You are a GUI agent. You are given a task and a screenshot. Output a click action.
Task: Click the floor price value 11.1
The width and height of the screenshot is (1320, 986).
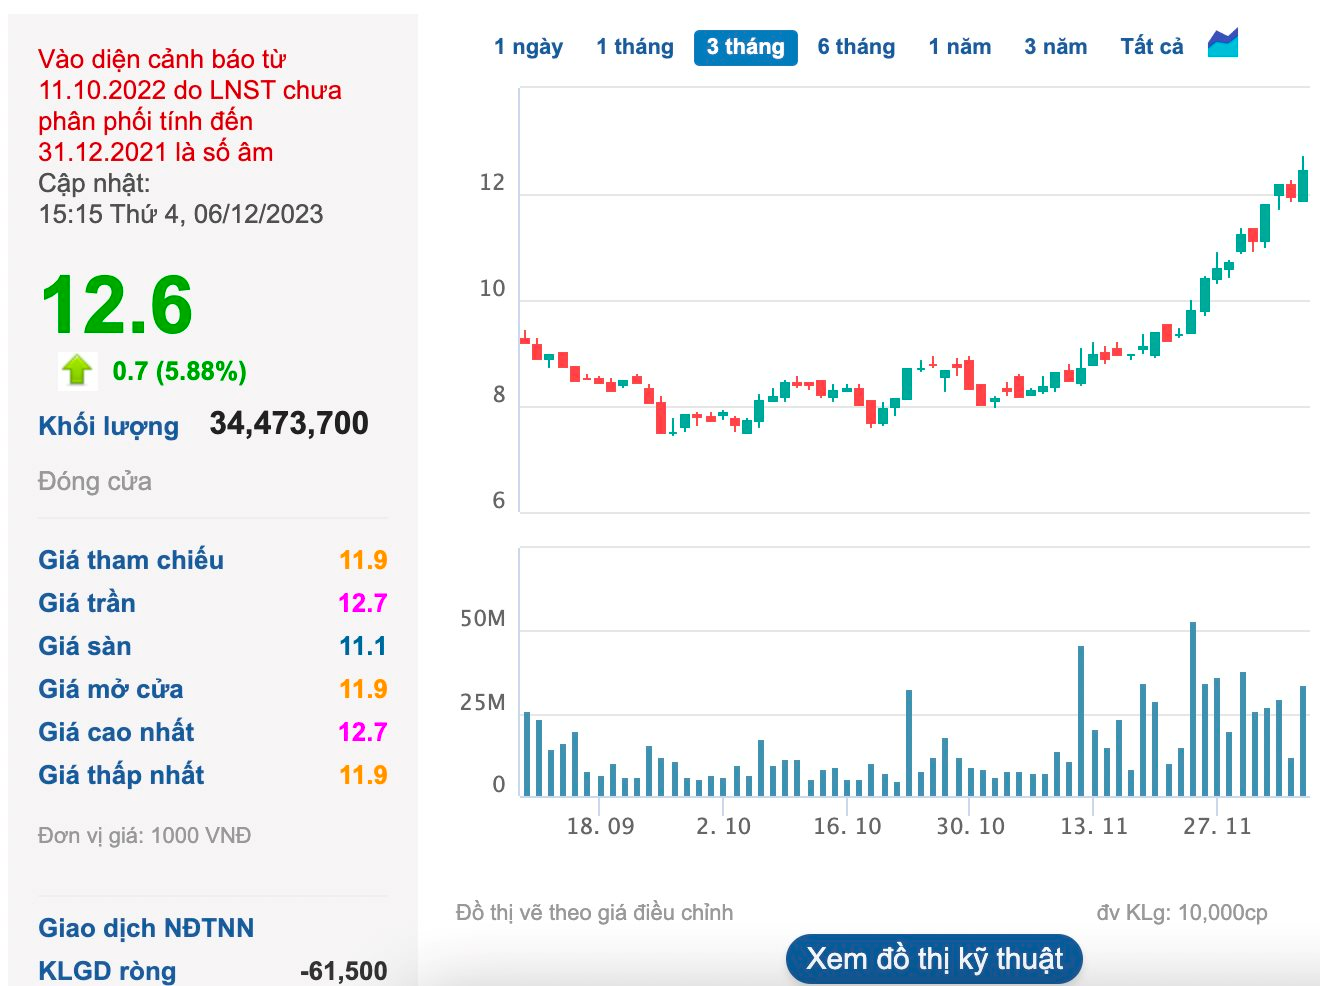tap(362, 646)
